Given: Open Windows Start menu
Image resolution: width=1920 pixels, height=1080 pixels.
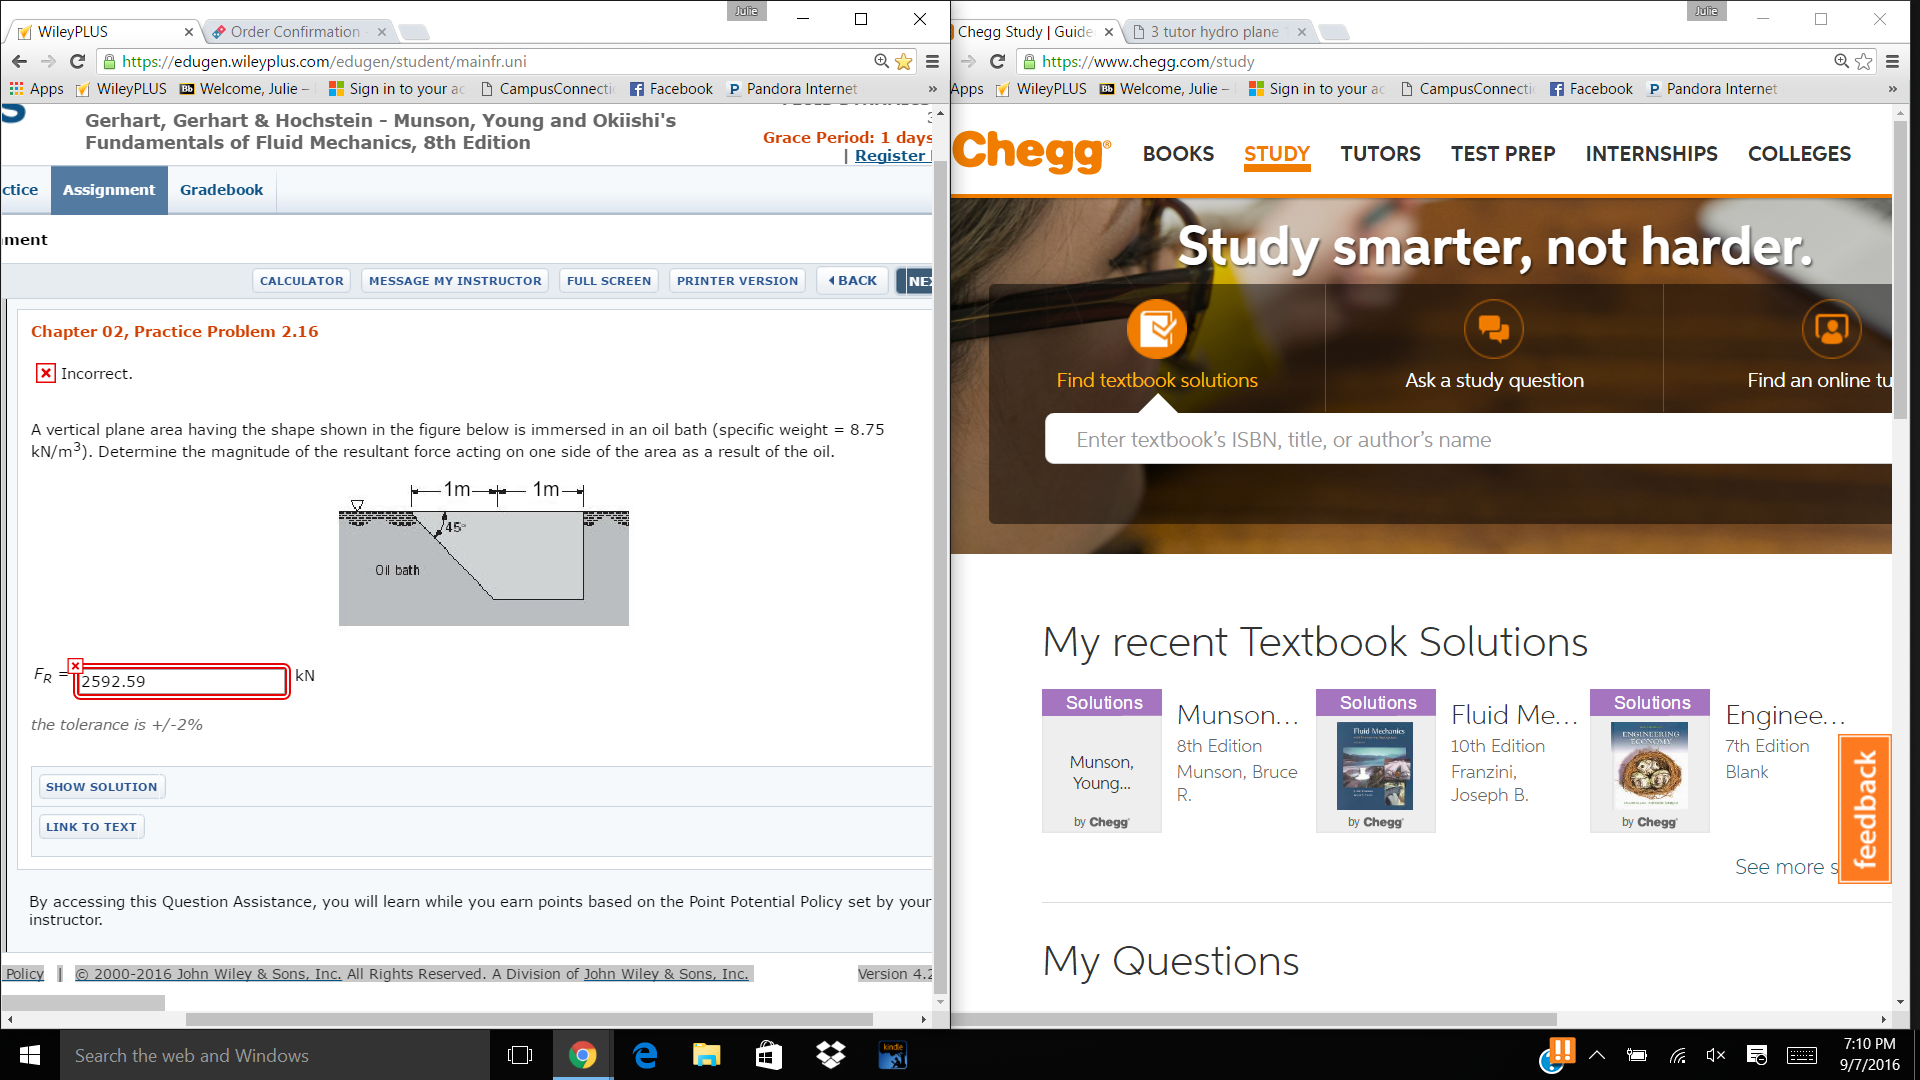Looking at the screenshot, I should tap(30, 1055).
